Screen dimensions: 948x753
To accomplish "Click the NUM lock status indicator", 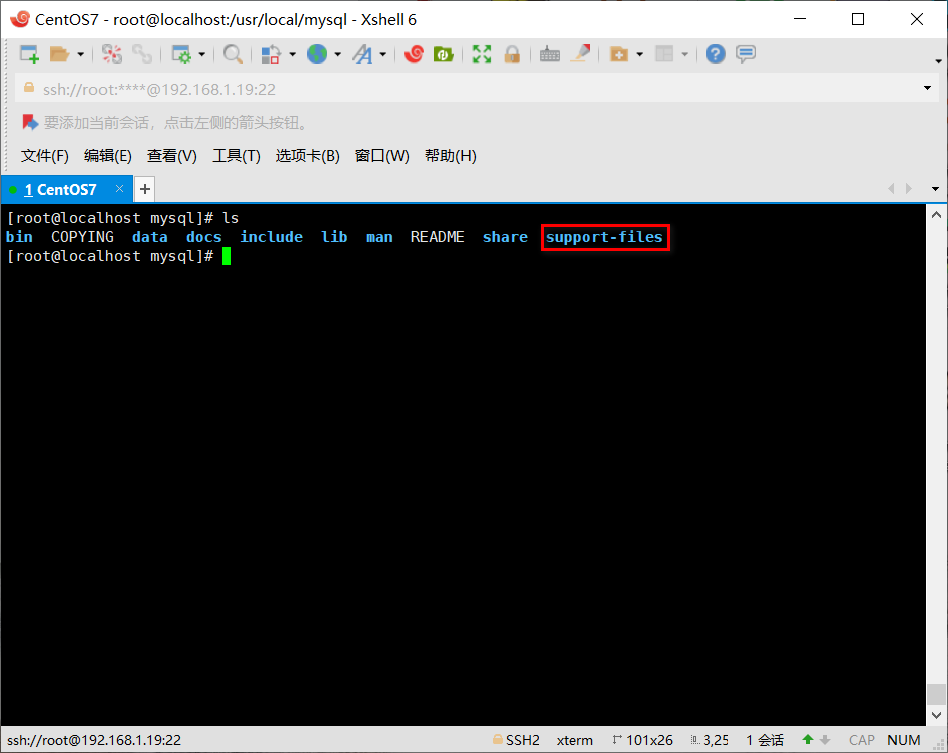I will pos(904,740).
